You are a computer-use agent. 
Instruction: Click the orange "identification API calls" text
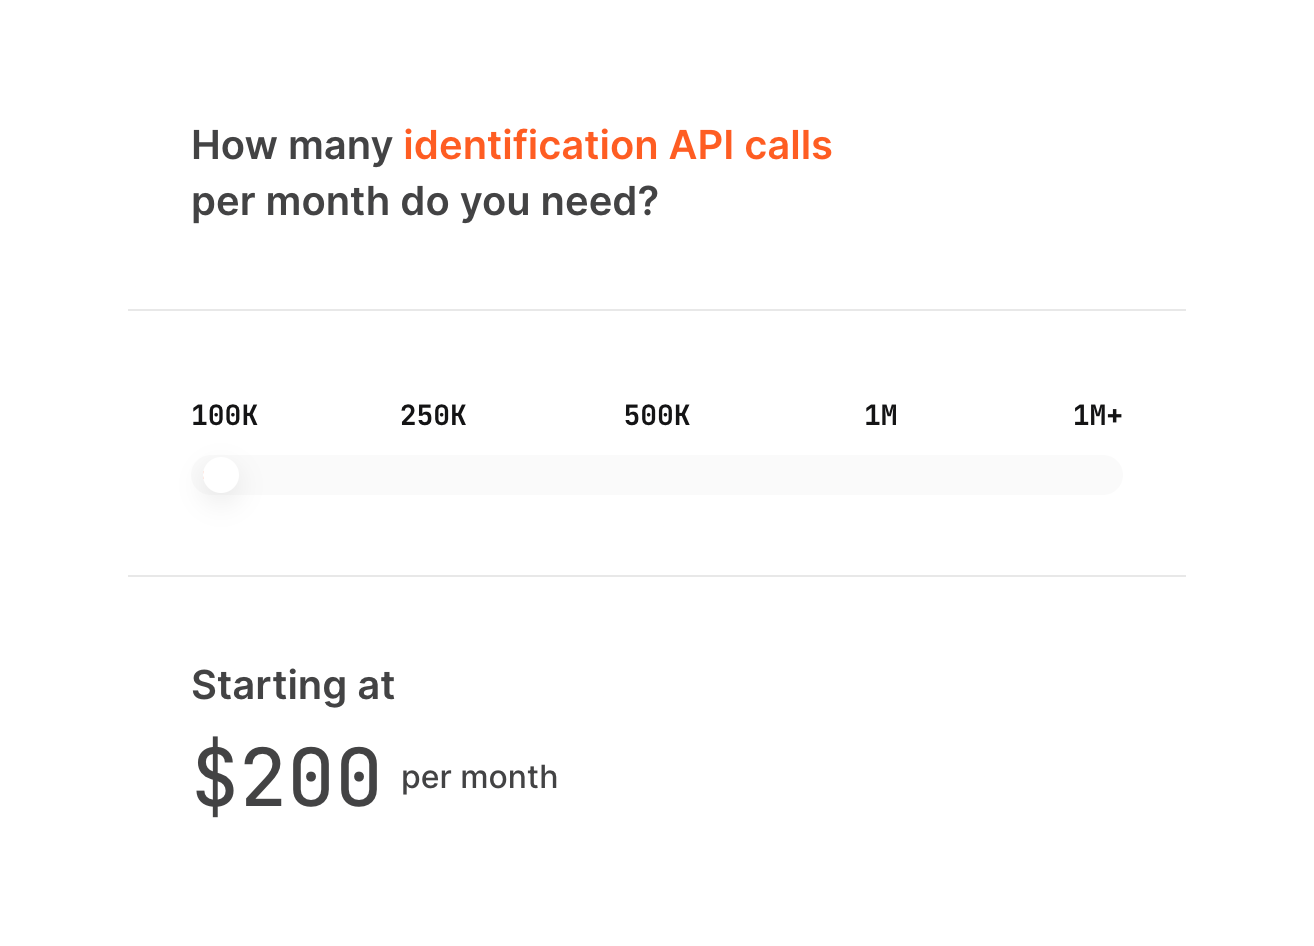click(617, 146)
